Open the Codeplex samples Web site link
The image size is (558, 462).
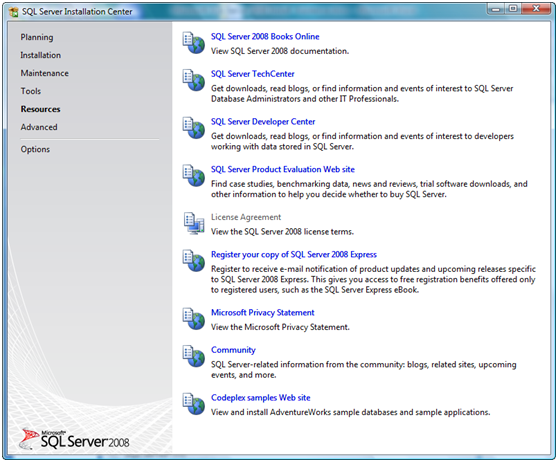(261, 398)
